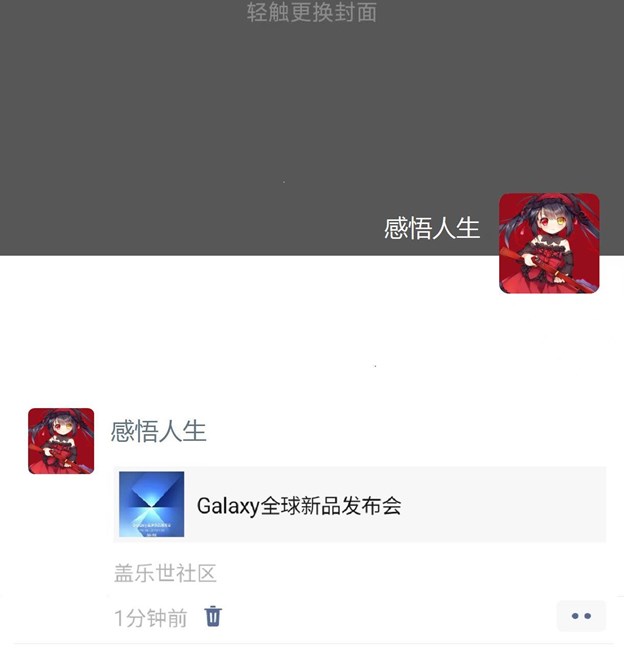Open the two-dot like and comment menu
Viewport: 624px width, 650px height.
(x=581, y=616)
